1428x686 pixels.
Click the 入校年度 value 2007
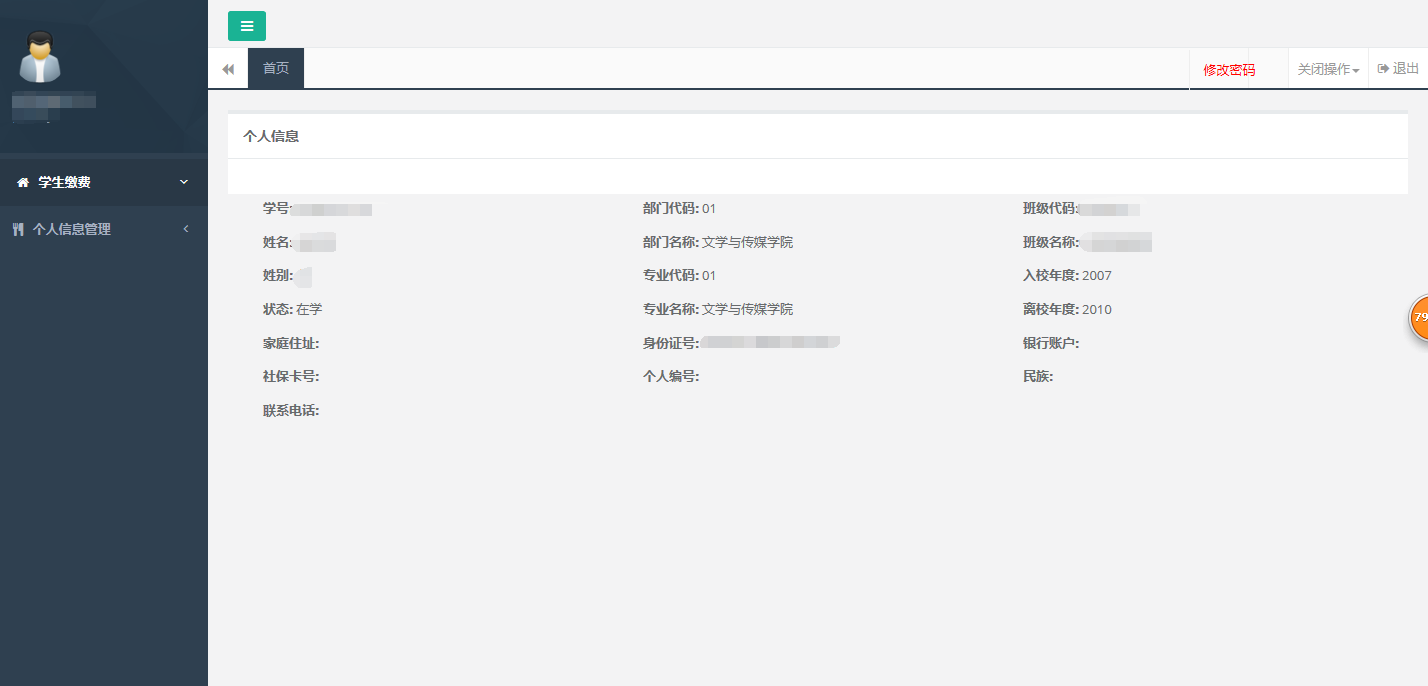coord(1096,276)
